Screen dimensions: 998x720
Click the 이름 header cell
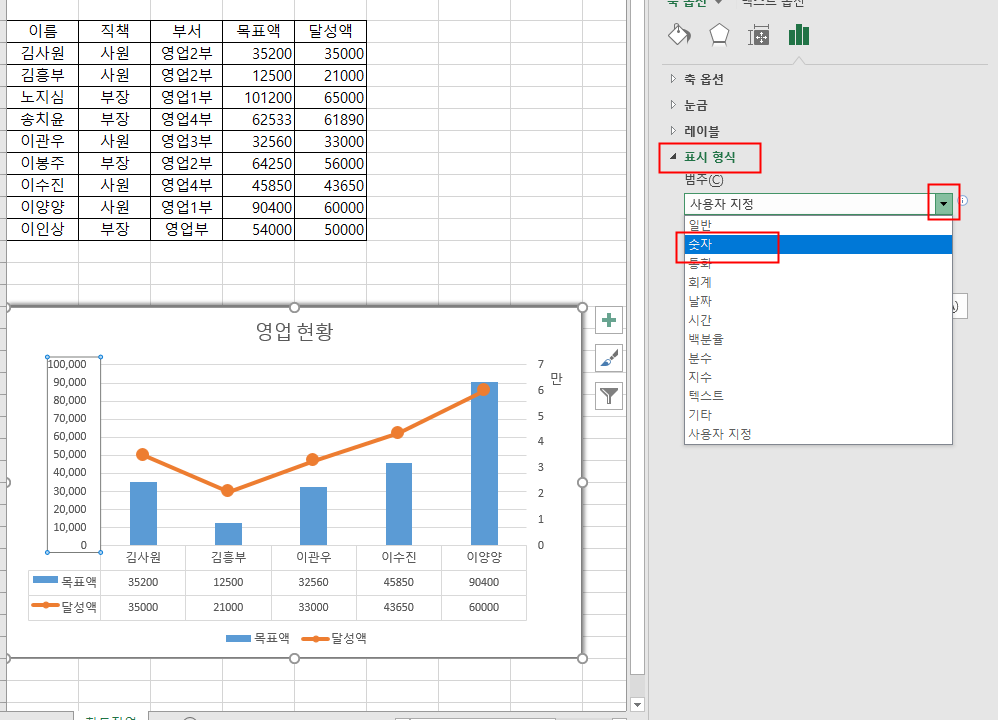[43, 31]
